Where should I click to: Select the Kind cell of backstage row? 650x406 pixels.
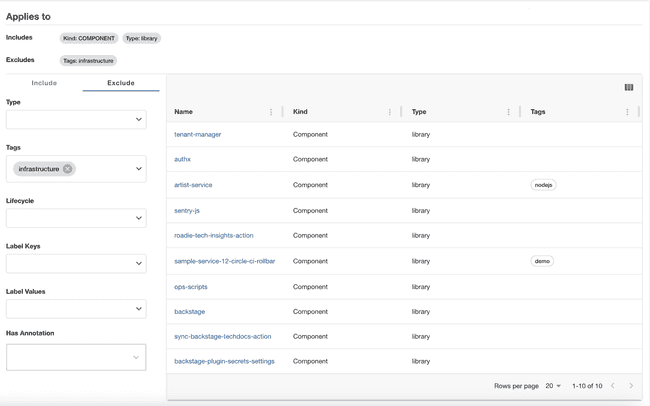pyautogui.click(x=310, y=312)
